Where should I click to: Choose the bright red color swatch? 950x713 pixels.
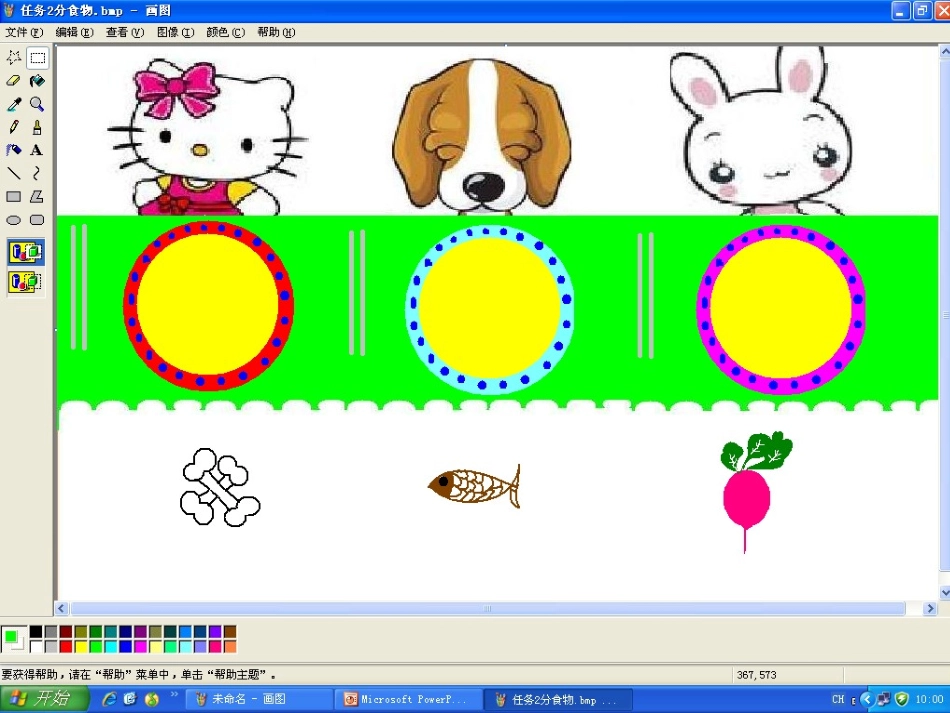tap(66, 646)
